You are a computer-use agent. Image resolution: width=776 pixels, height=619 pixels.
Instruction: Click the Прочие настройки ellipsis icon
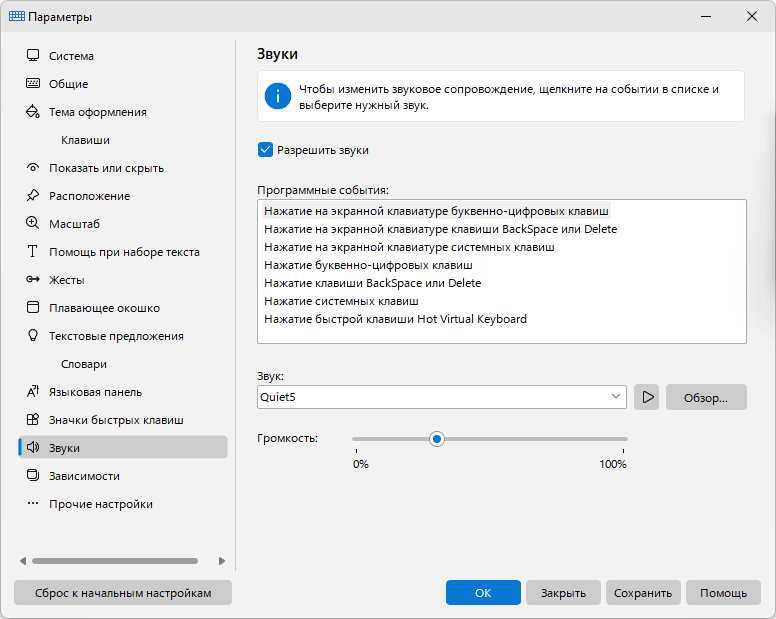pos(33,503)
